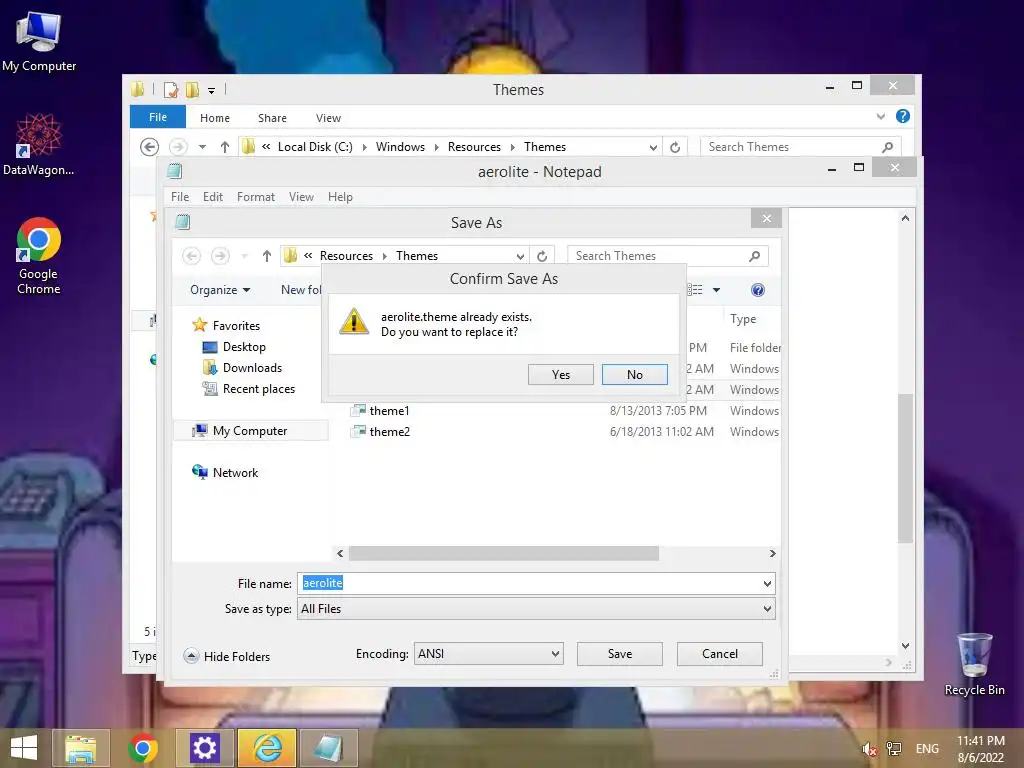
Task: Click Save As up arrow
Action: [x=266, y=256]
